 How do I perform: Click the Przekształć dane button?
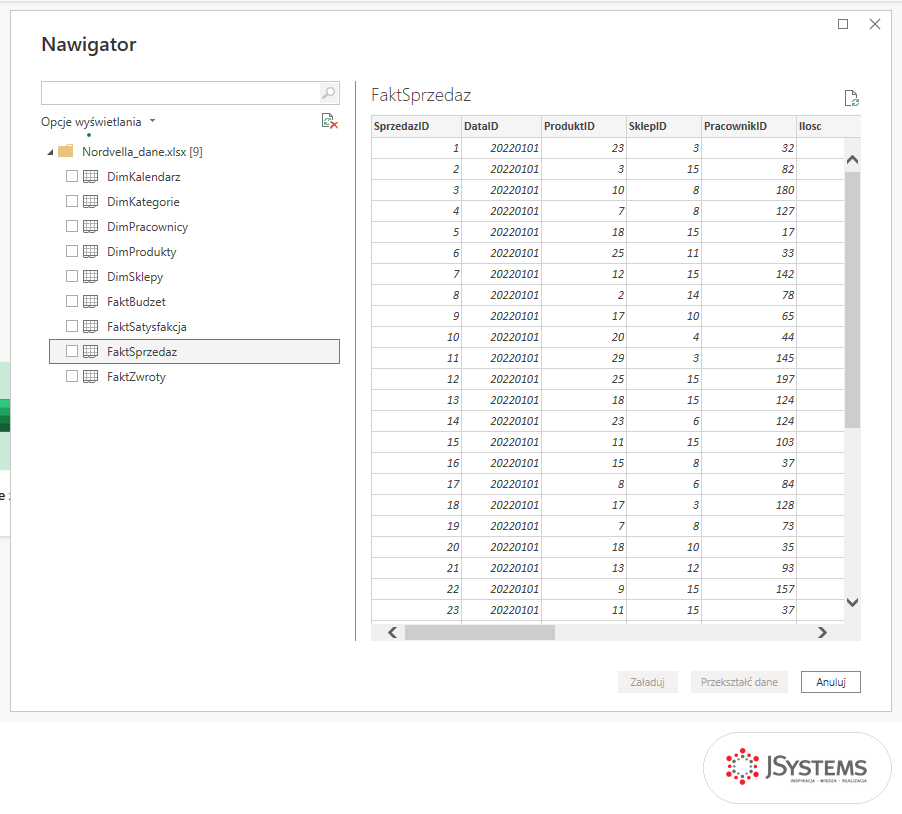pyautogui.click(x=739, y=682)
